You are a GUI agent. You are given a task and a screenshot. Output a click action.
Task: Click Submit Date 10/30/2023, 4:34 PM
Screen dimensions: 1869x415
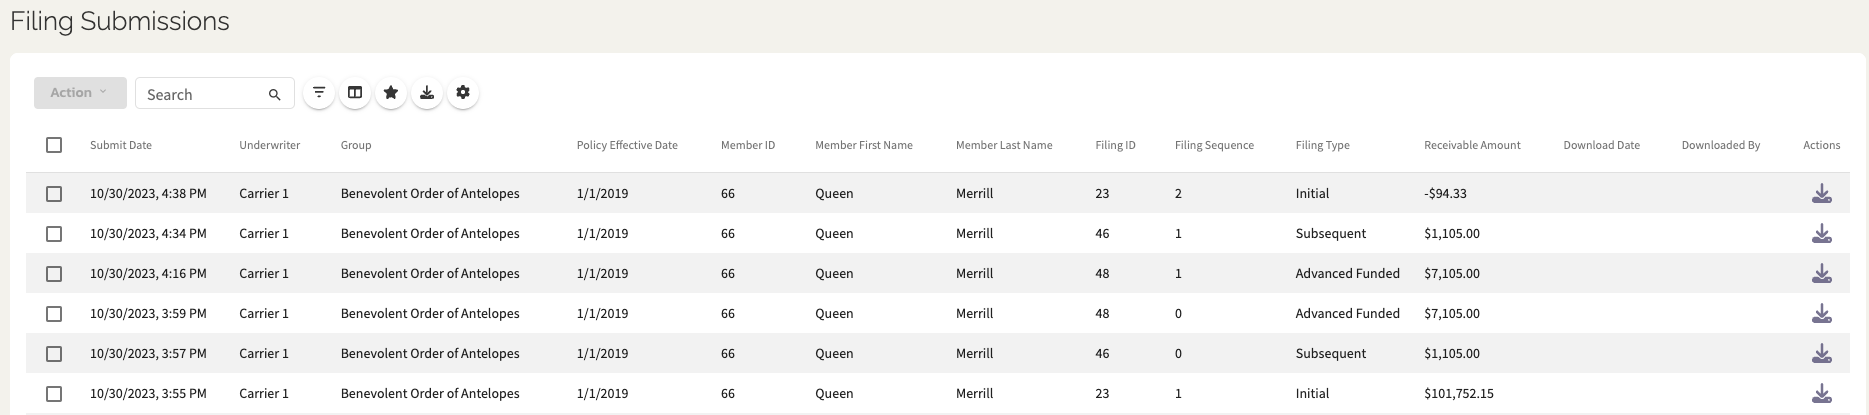[x=148, y=234]
